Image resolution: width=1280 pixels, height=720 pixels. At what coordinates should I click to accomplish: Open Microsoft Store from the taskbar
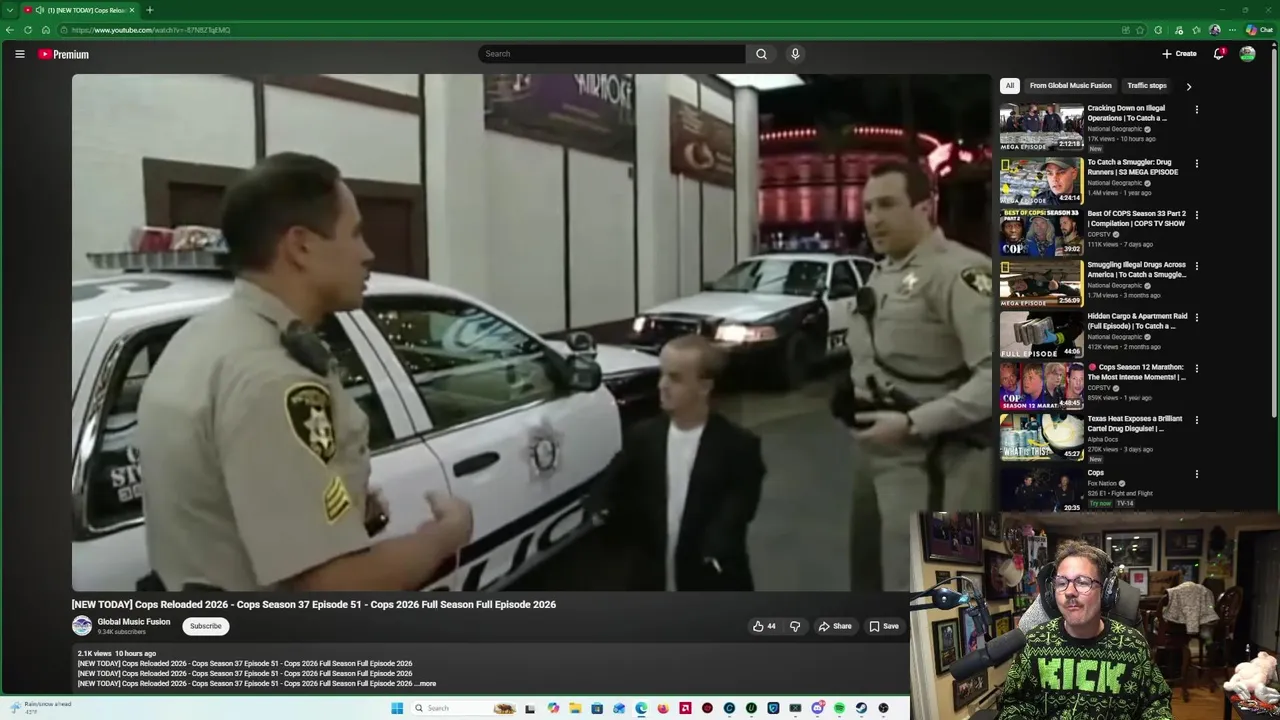[x=597, y=708]
